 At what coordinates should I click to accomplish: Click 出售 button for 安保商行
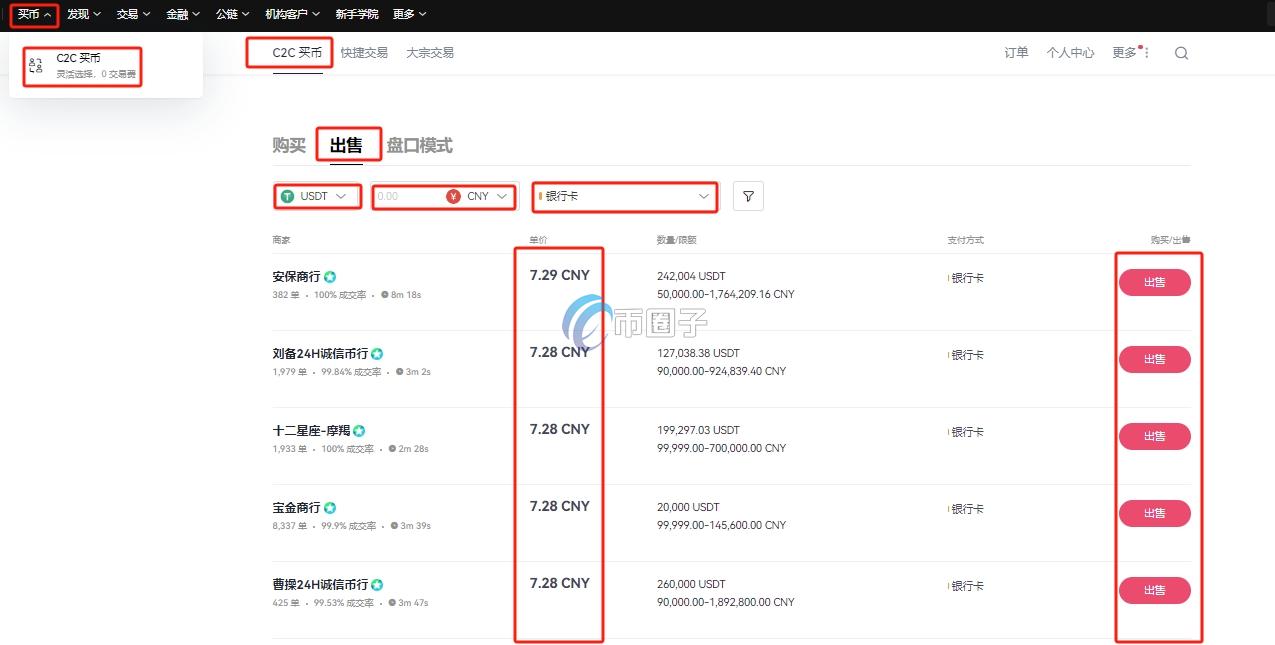(1154, 282)
